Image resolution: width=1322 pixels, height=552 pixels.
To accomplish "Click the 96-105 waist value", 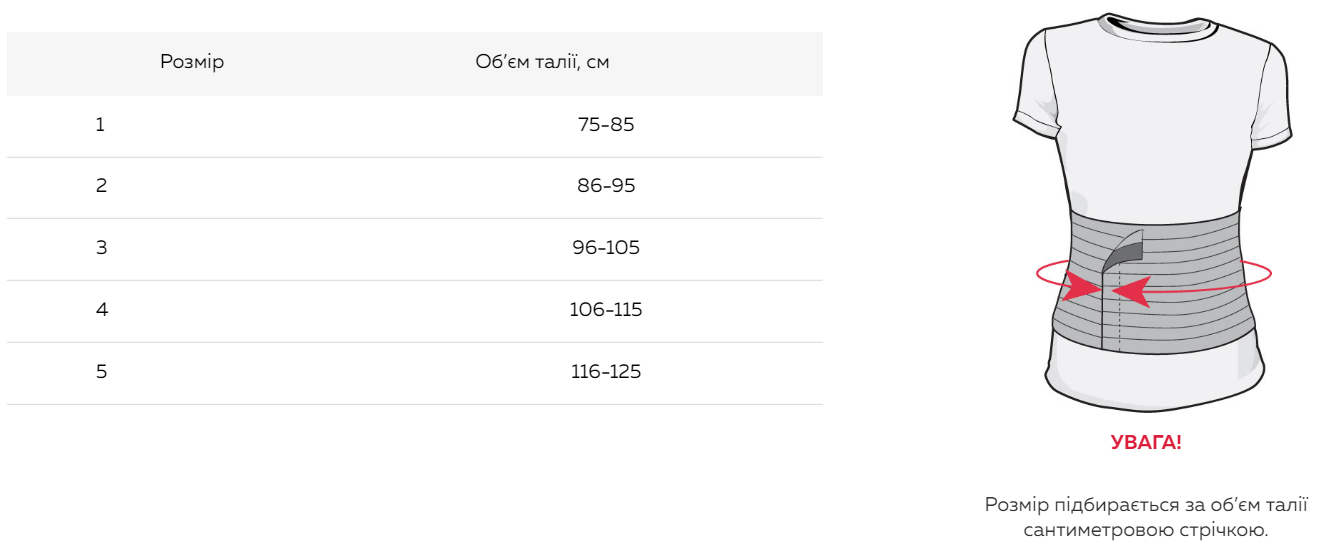I will click(x=606, y=248).
